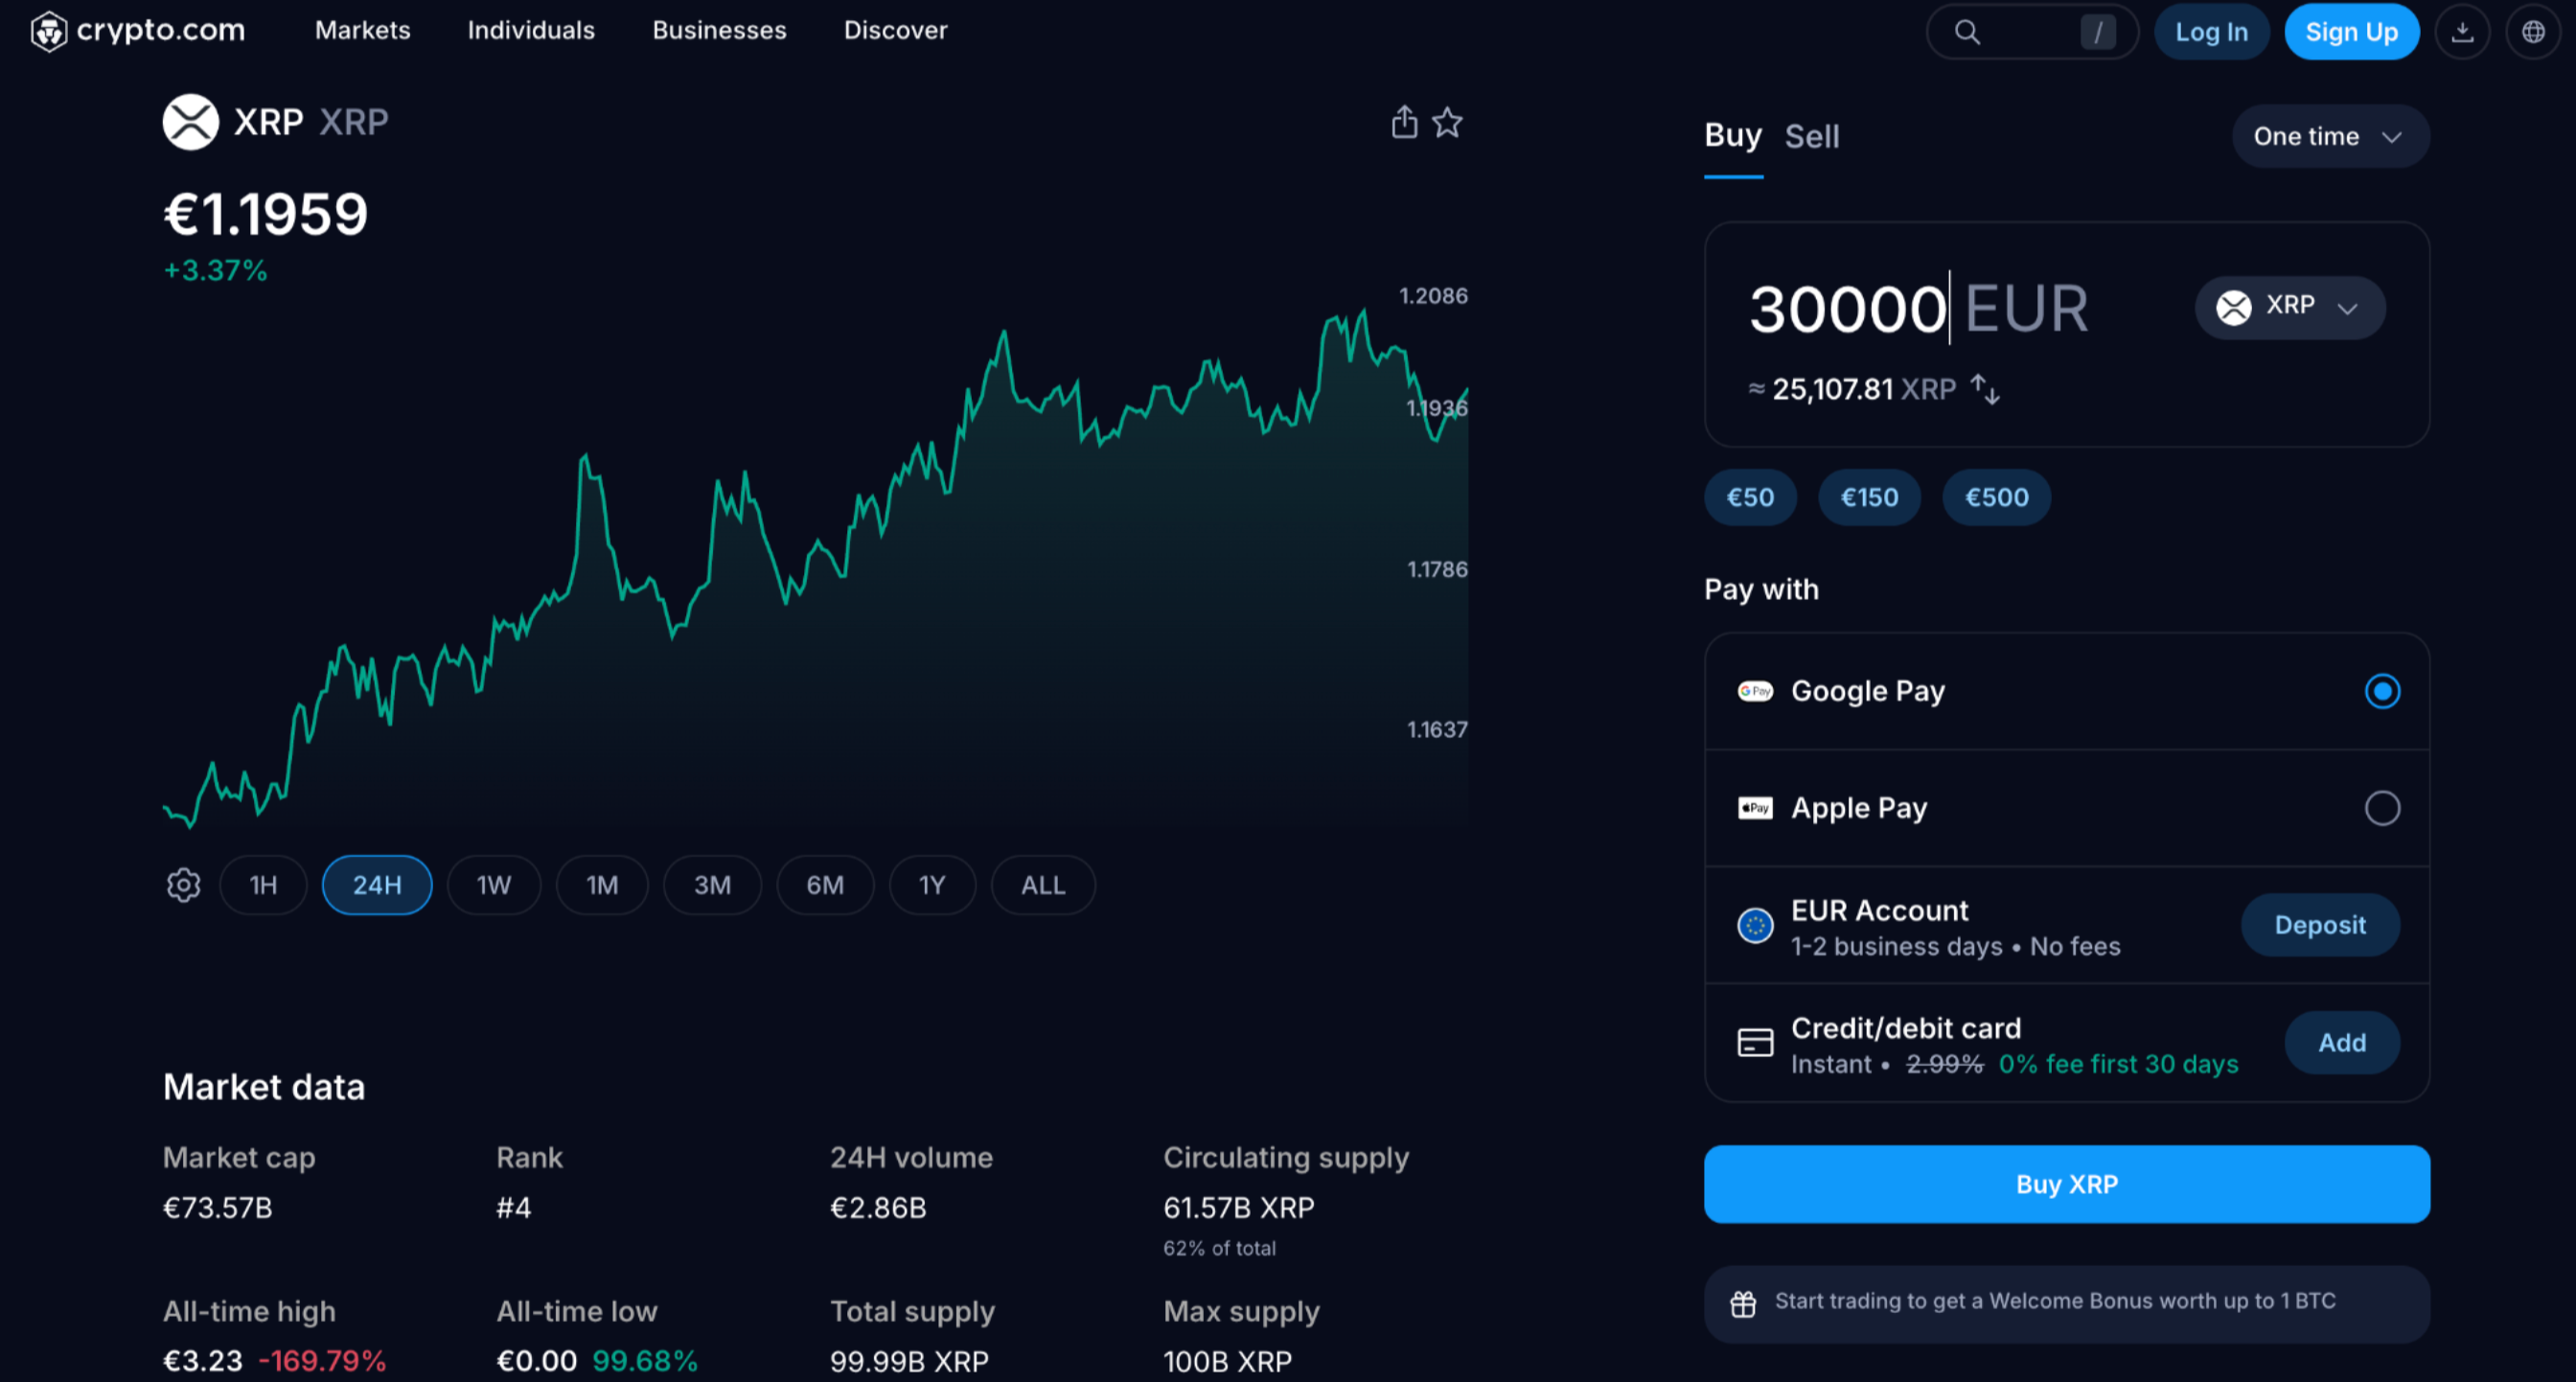Click the €1.1959 price value
This screenshot has height=1382, width=2576.
click(x=266, y=214)
